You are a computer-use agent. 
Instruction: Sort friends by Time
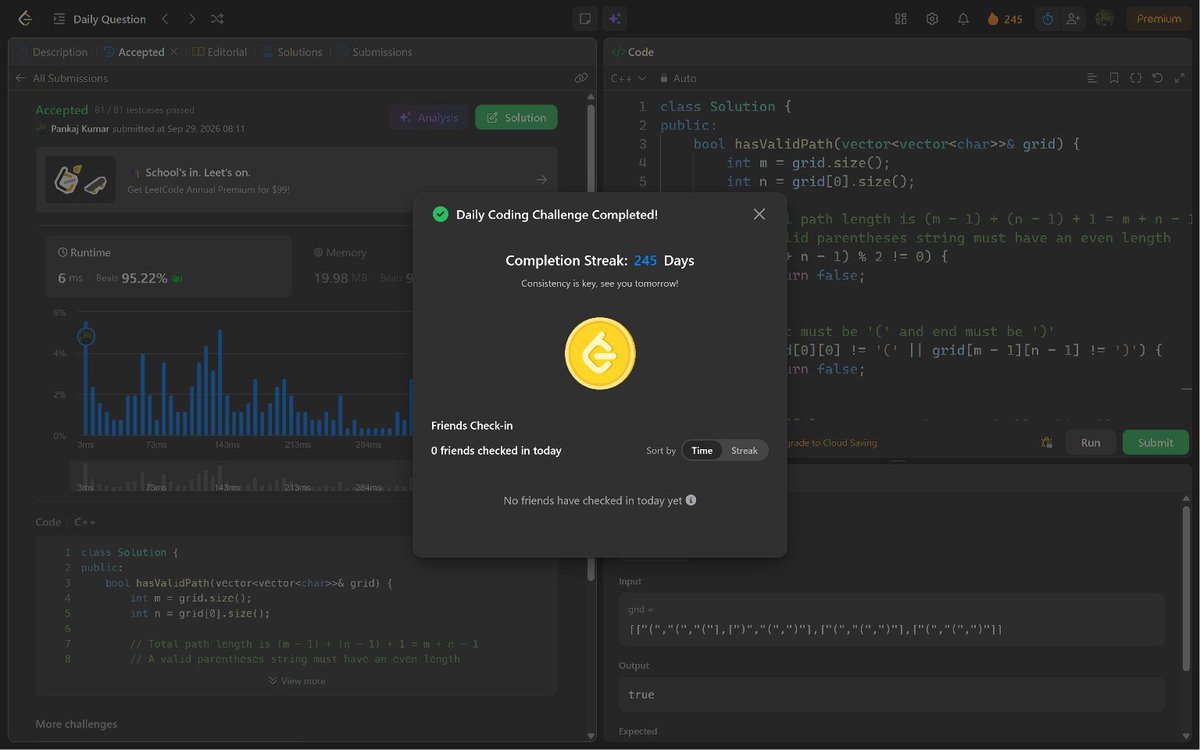click(702, 451)
